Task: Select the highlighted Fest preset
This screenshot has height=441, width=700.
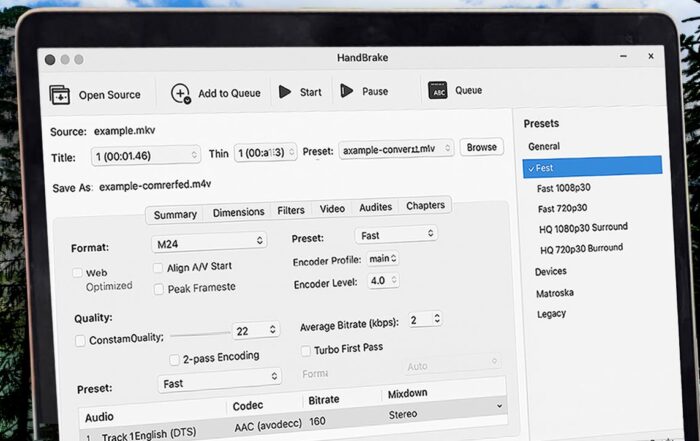Action: click(592, 167)
